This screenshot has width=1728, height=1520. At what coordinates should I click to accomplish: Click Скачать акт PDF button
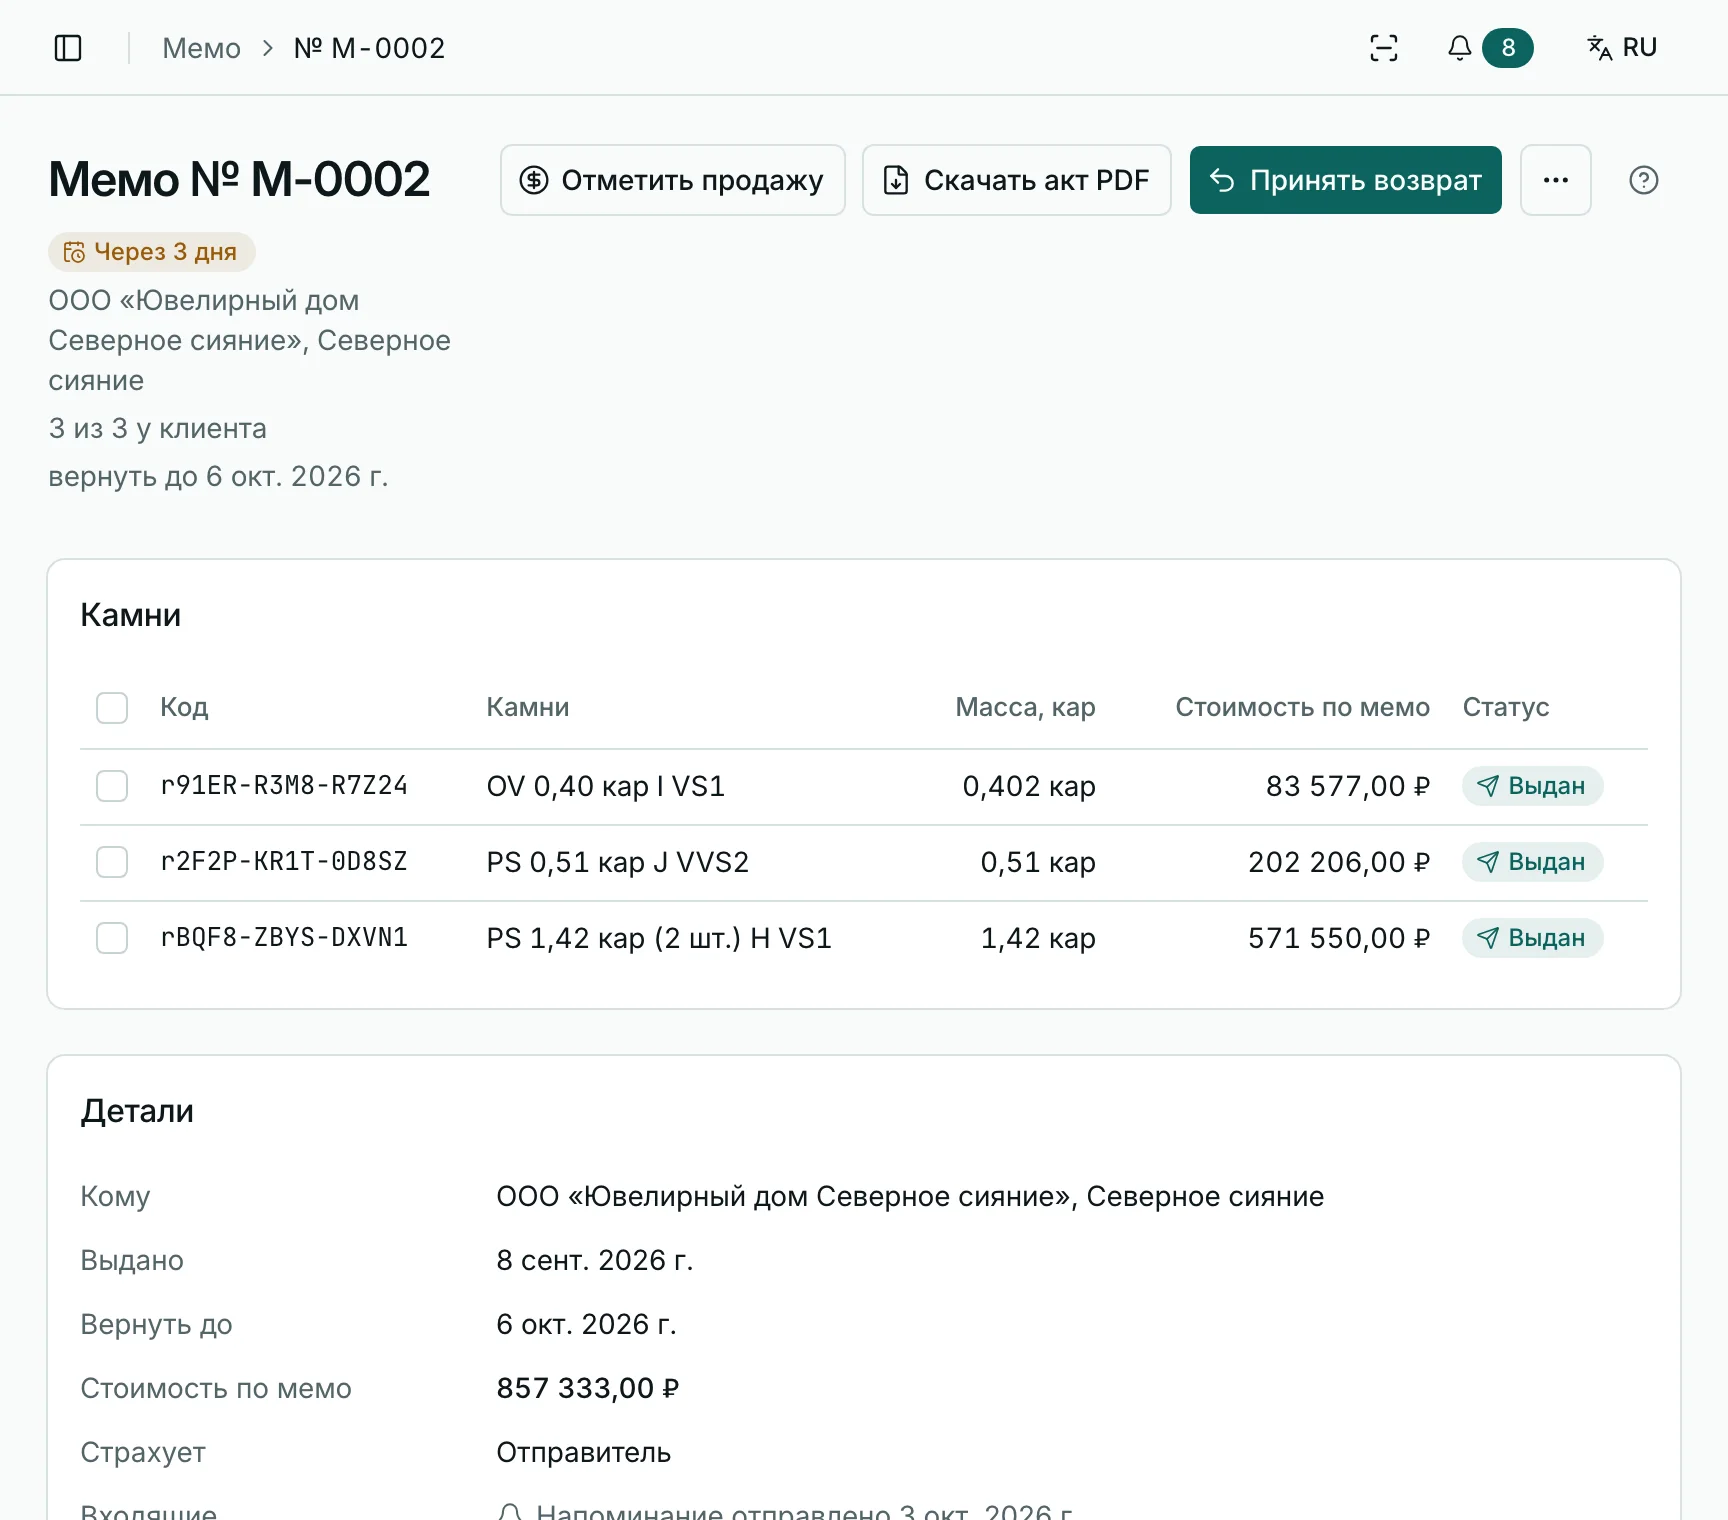pyautogui.click(x=1017, y=180)
